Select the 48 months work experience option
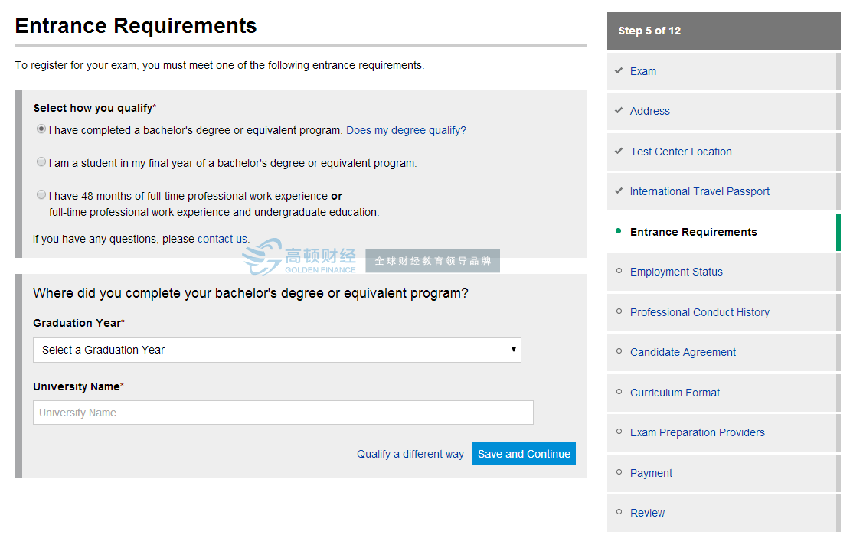850x548 pixels. (x=41, y=195)
